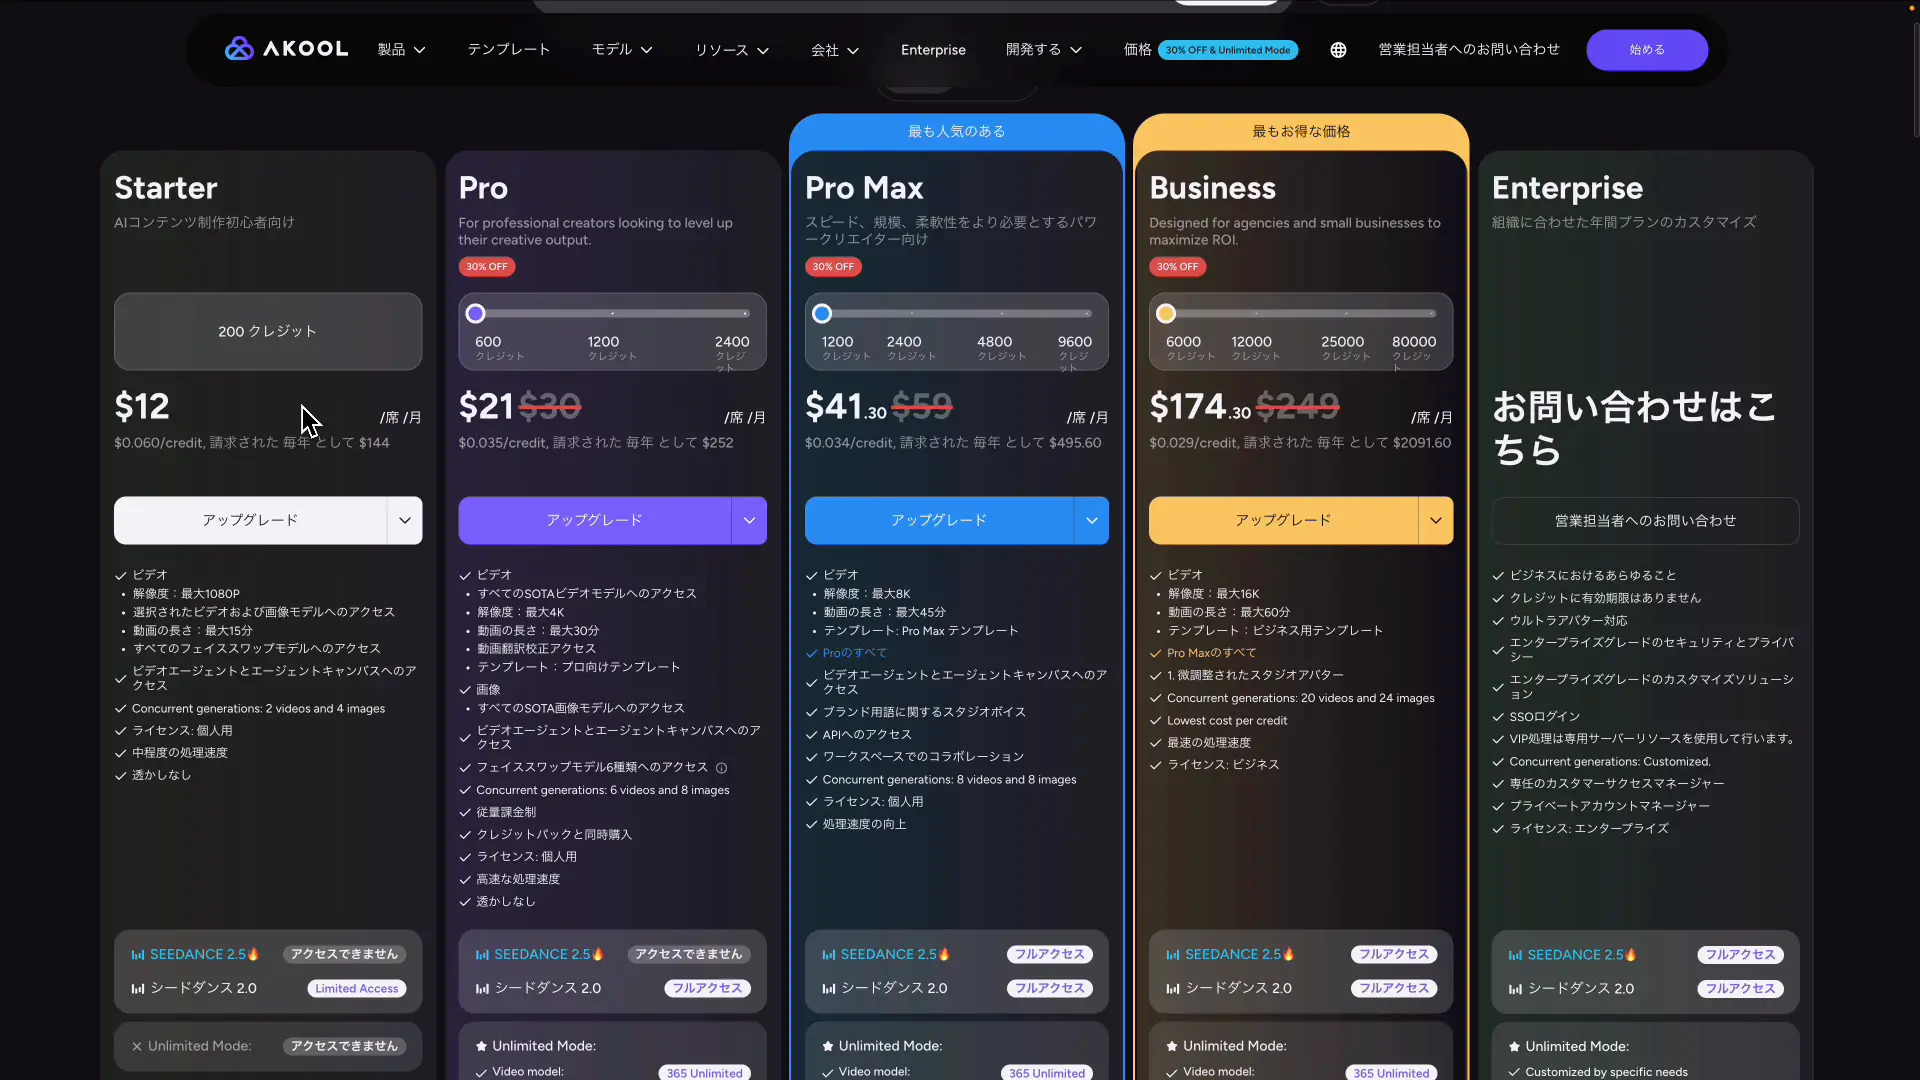
Task: Expand the モデル menu
Action: pos(622,50)
